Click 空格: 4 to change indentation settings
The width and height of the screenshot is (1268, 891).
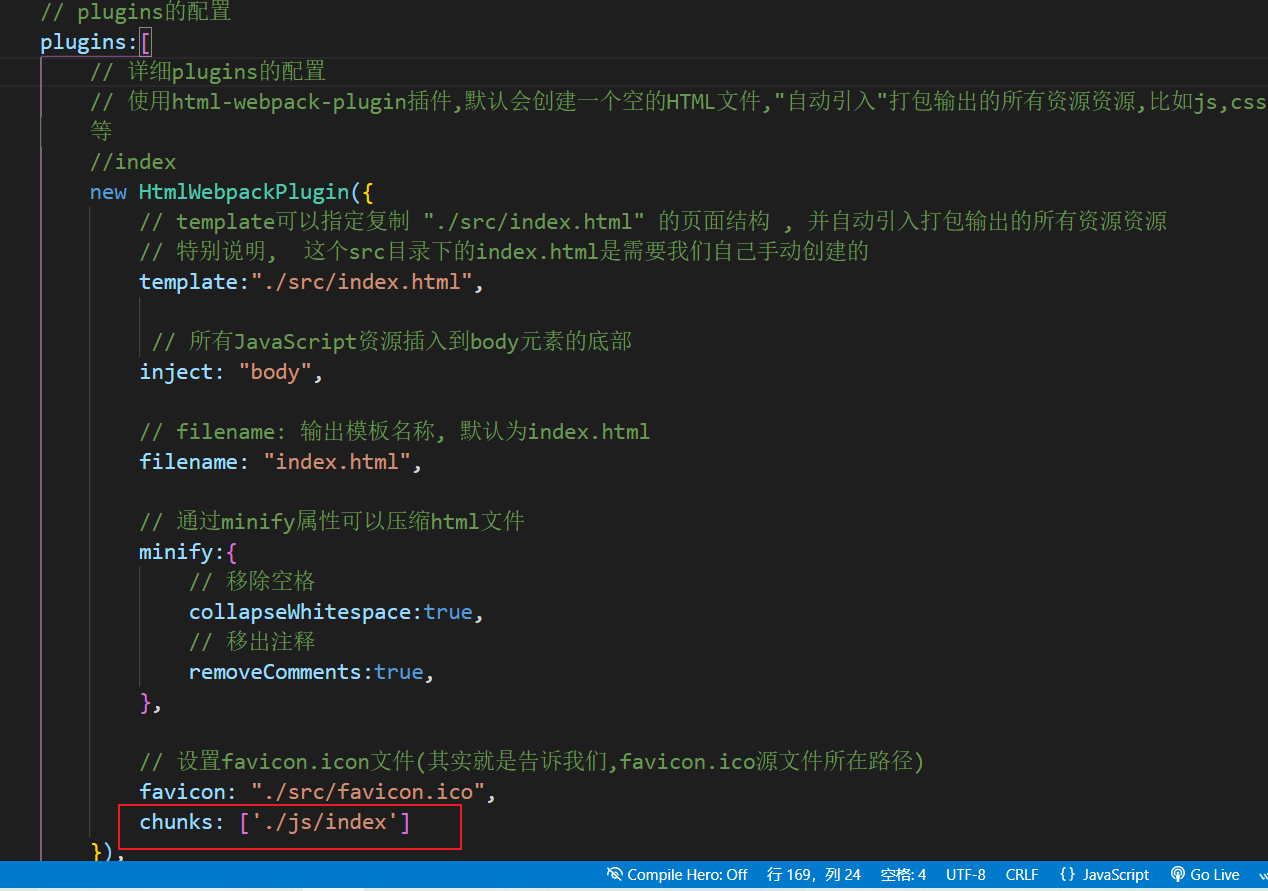(x=902, y=874)
